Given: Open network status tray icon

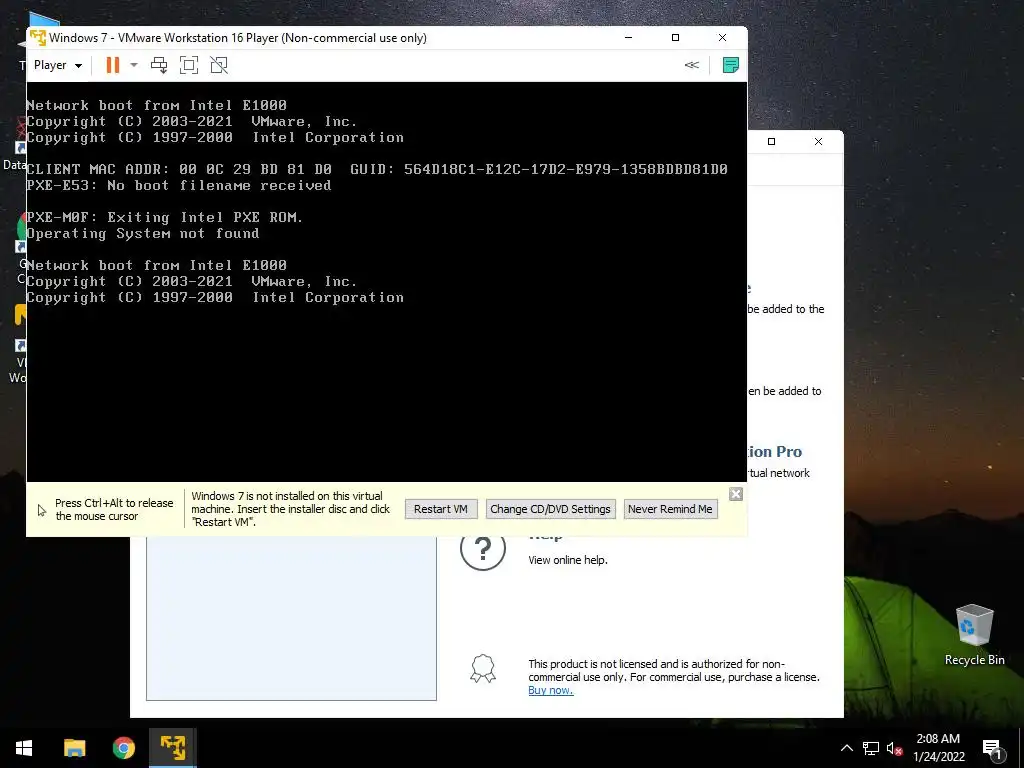Looking at the screenshot, I should click(x=871, y=748).
